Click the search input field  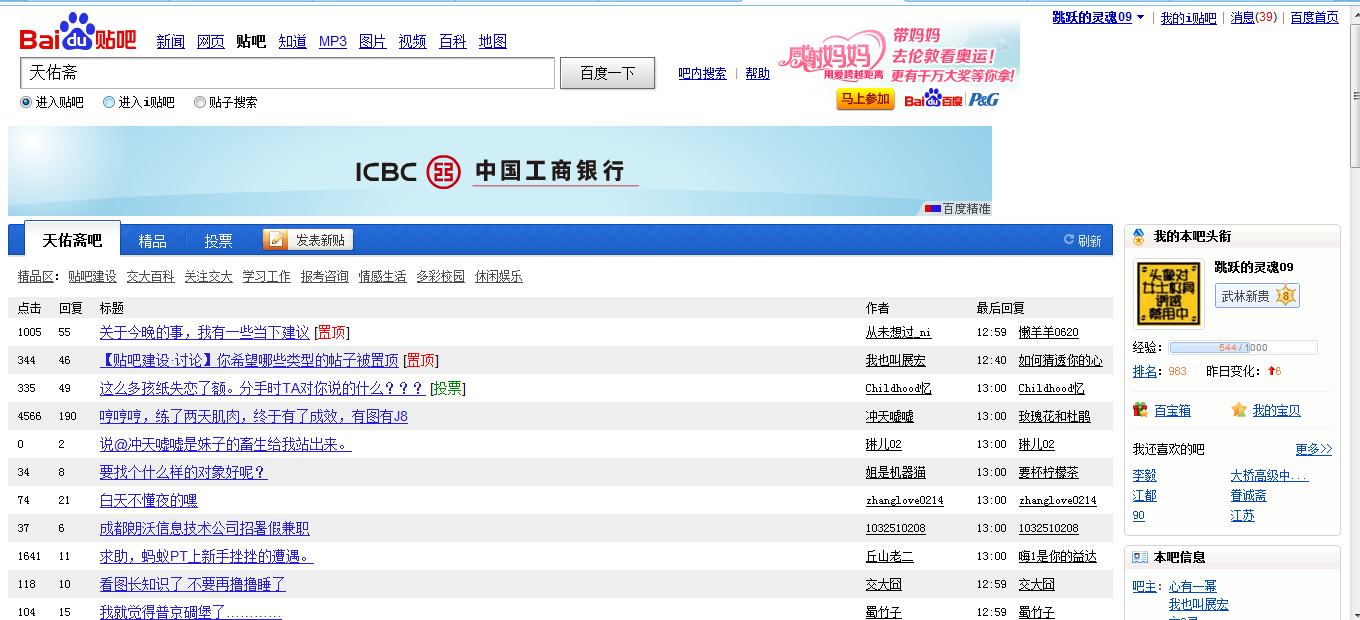(x=287, y=73)
